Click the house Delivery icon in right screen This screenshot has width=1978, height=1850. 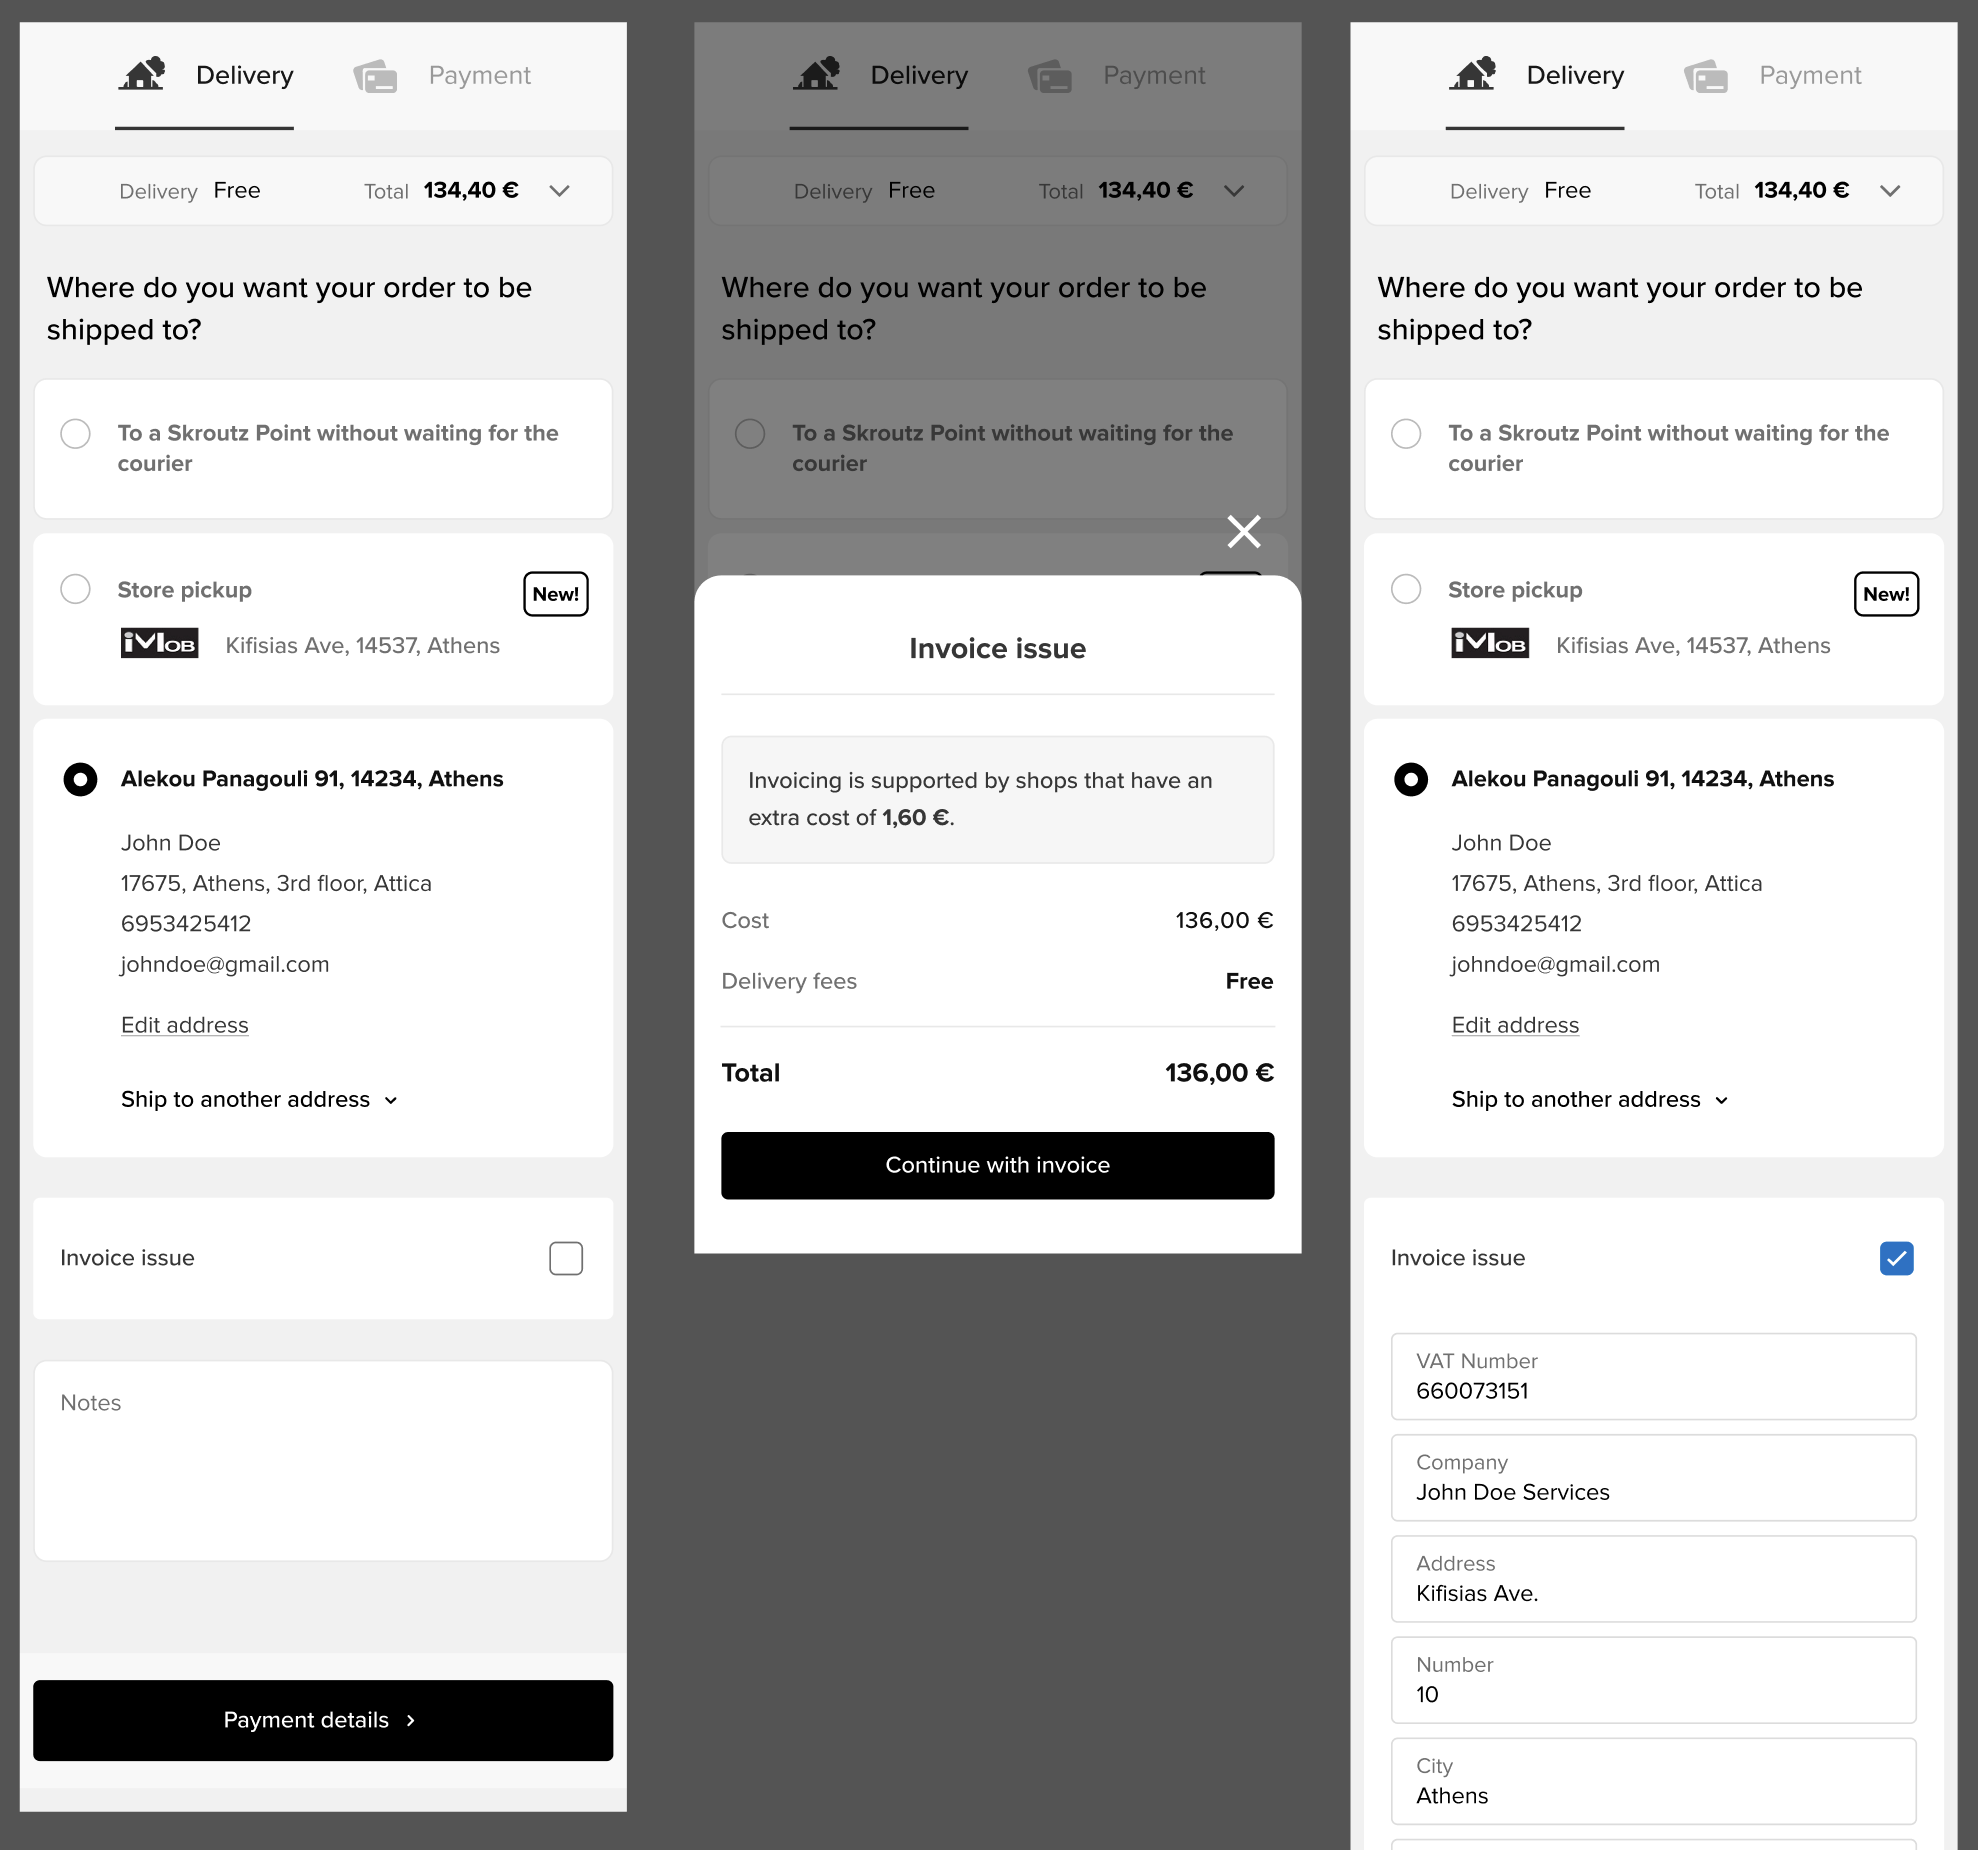pos(1473,74)
